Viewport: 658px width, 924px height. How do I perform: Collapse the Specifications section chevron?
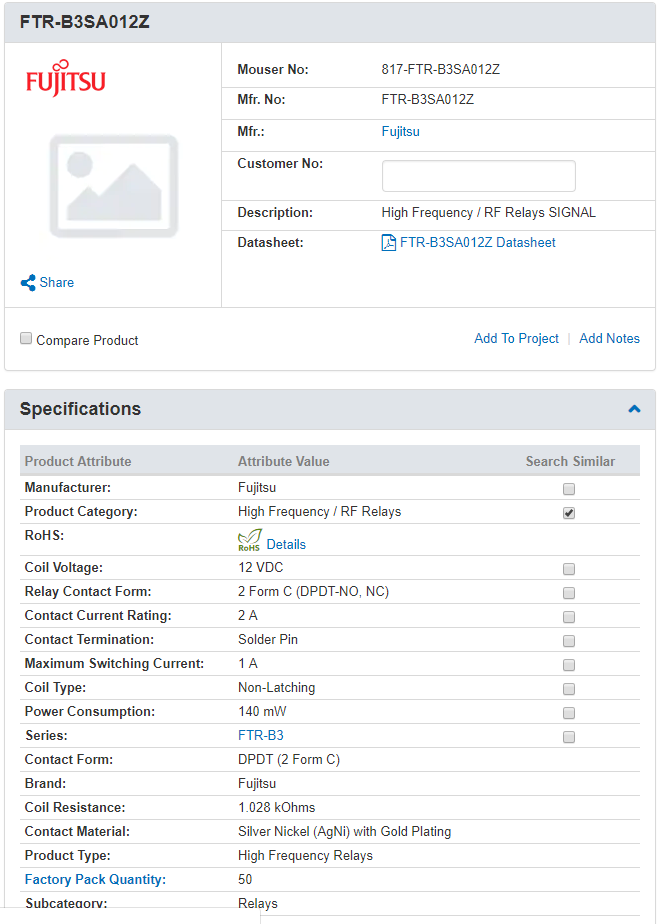point(634,409)
